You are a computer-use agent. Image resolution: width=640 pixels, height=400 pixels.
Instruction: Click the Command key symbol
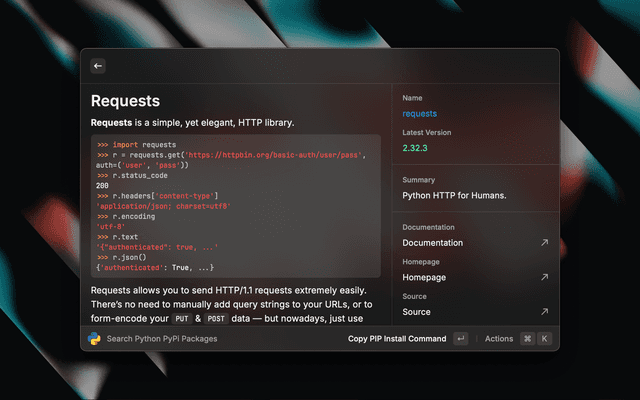(527, 339)
